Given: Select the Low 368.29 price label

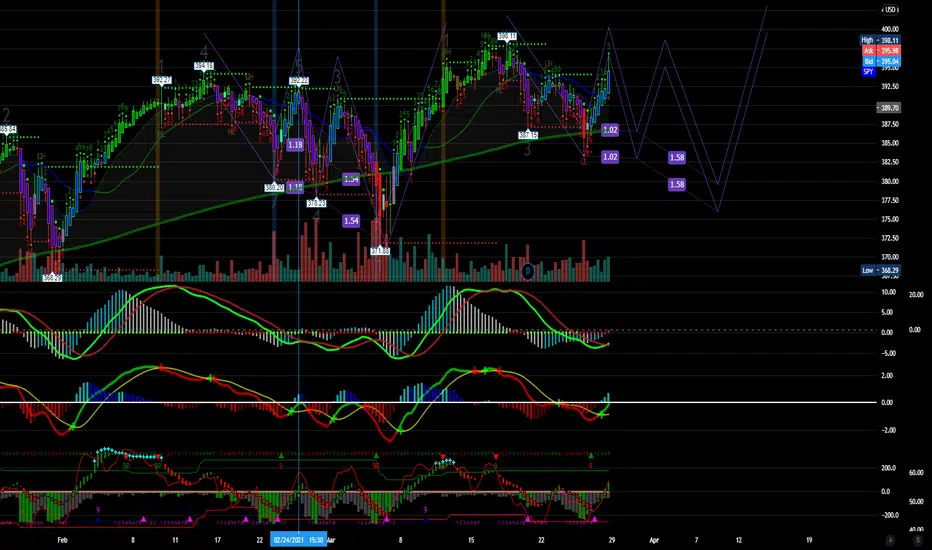Looking at the screenshot, I should coord(880,270).
